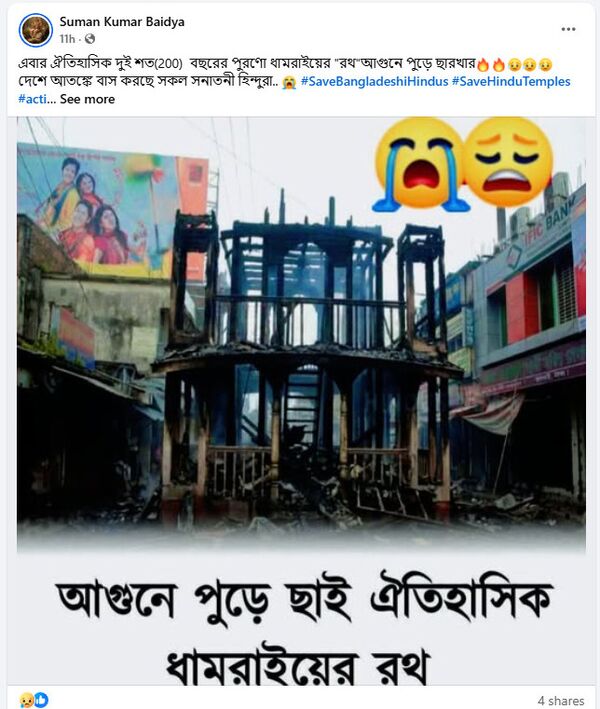The height and width of the screenshot is (709, 600).
Task: Open the three-dot post options menu
Action: pos(568,29)
